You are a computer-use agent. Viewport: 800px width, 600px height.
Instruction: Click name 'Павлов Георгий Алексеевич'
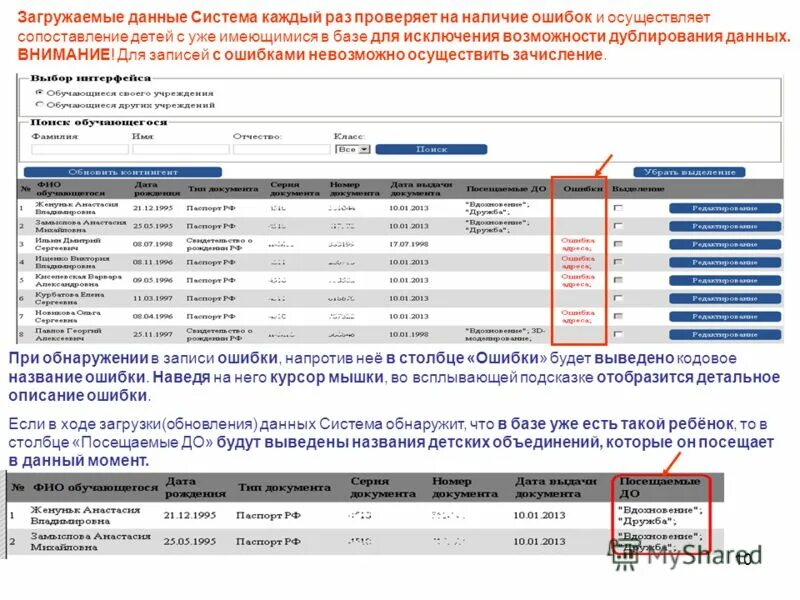[68, 334]
